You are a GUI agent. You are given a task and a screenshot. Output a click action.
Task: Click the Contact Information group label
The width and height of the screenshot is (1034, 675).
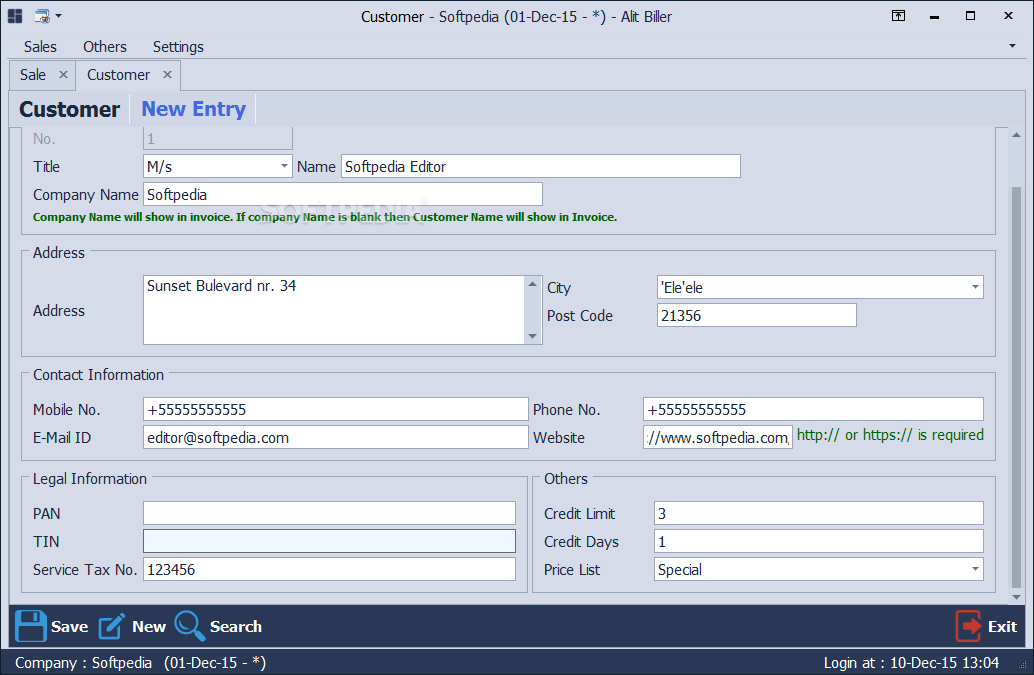click(98, 374)
